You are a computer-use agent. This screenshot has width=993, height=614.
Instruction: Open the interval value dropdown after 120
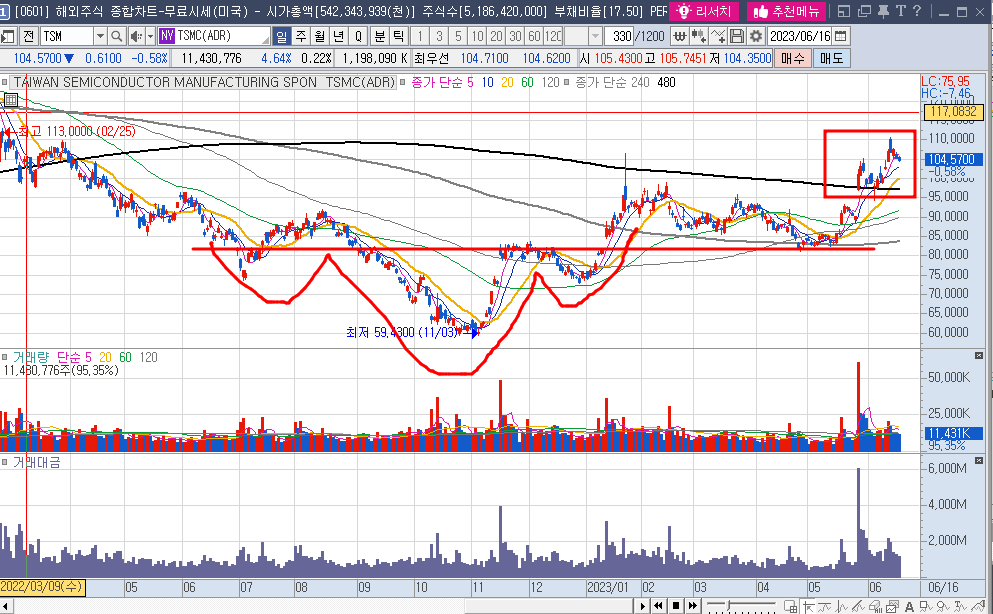tap(595, 36)
